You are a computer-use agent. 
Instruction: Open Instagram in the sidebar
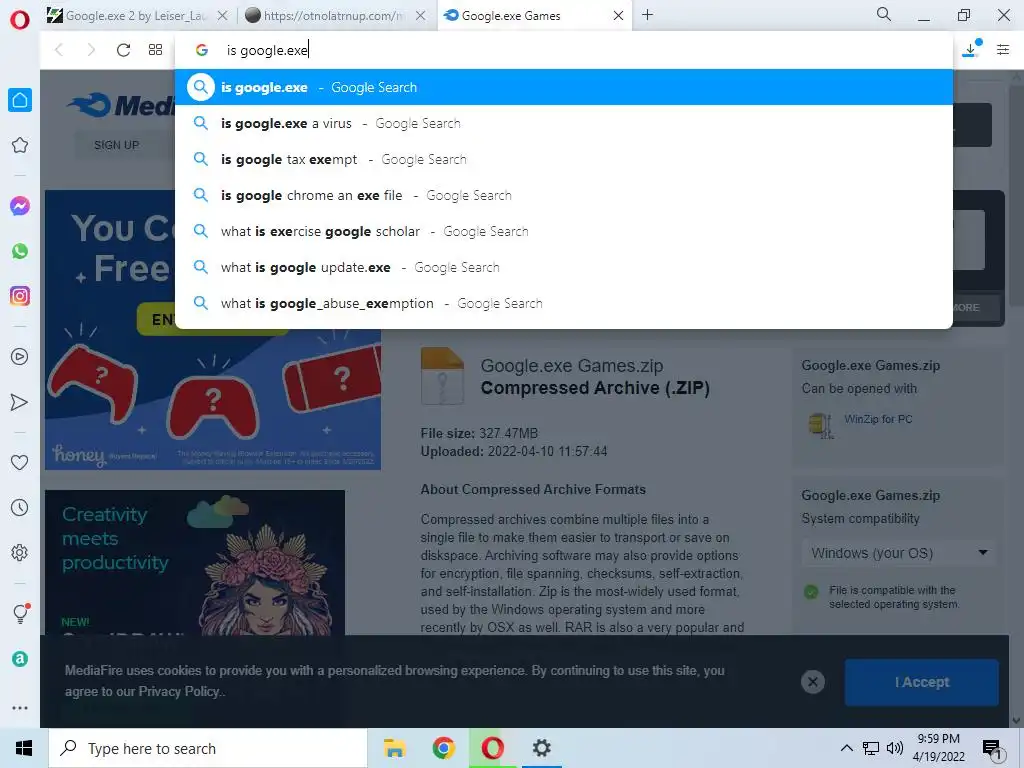click(20, 296)
